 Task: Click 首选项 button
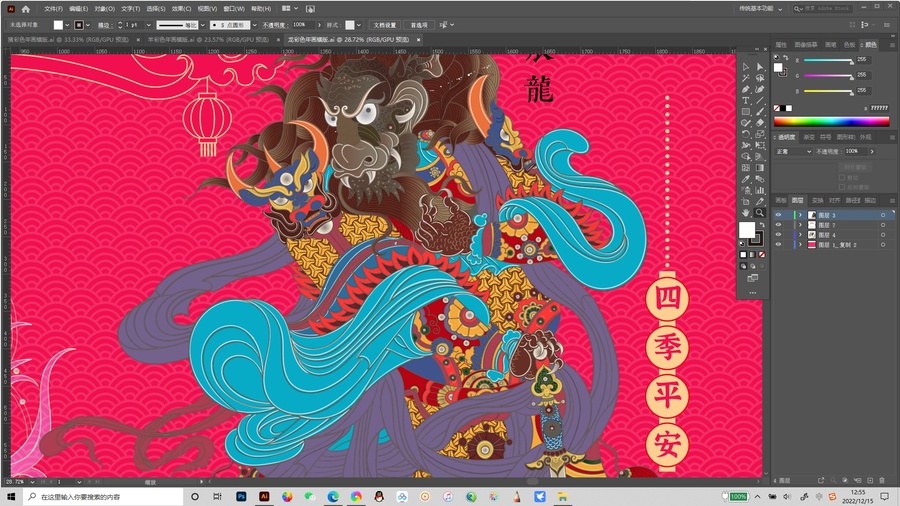pyautogui.click(x=418, y=25)
